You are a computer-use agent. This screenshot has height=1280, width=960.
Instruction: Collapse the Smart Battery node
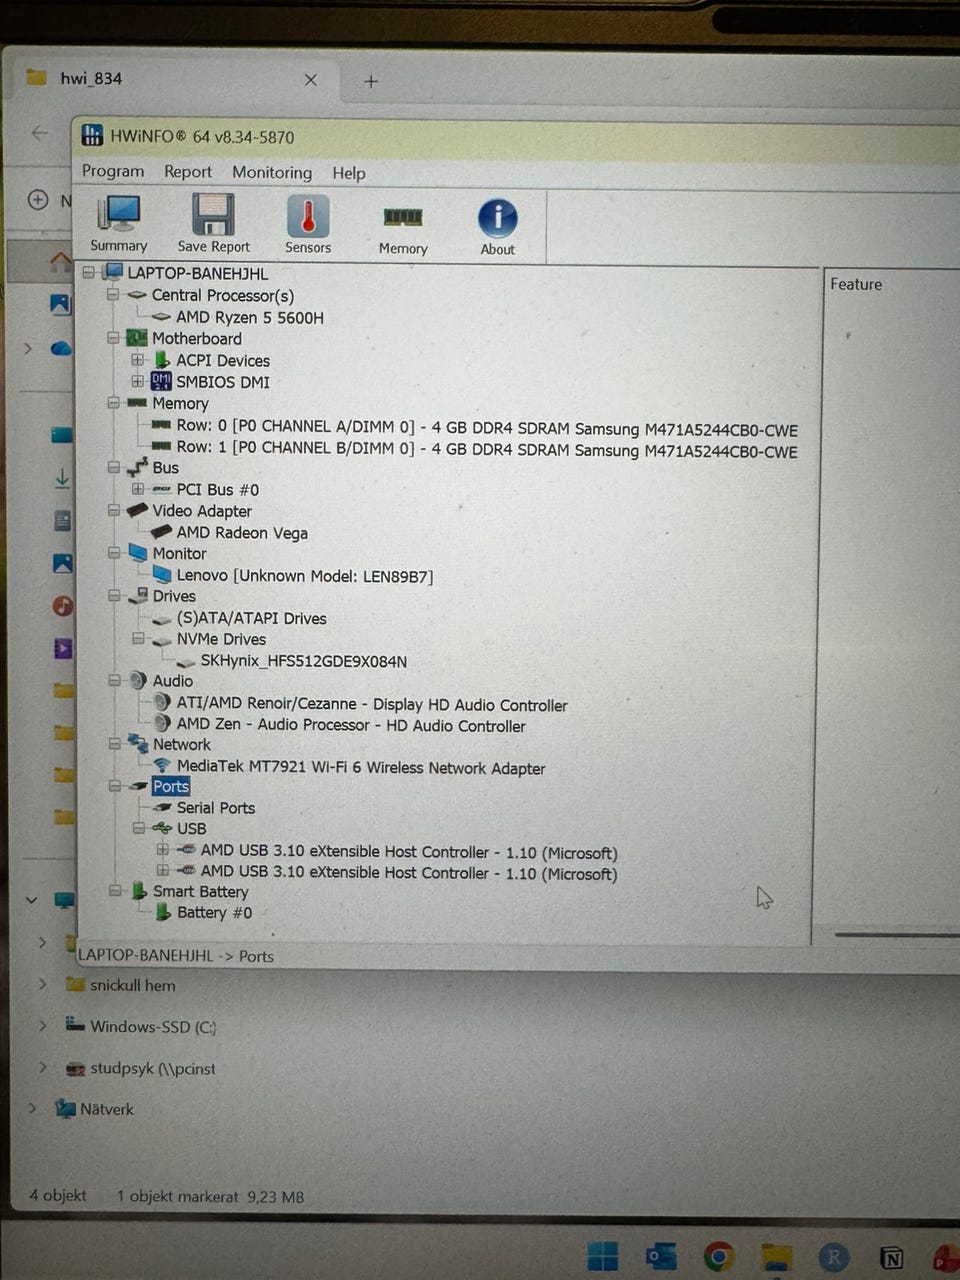tap(115, 890)
